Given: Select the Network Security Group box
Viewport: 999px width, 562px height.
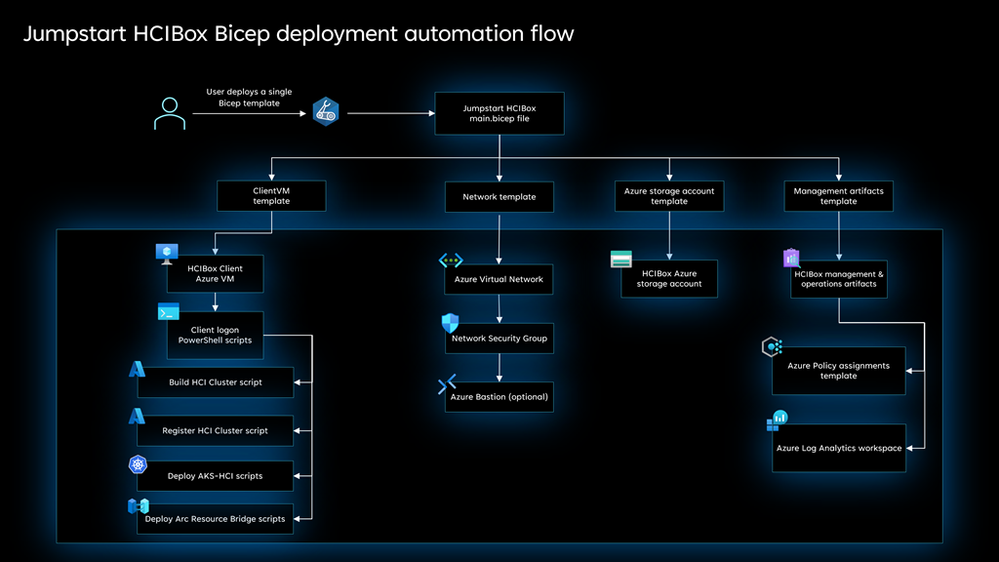Looking at the screenshot, I should point(500,338).
